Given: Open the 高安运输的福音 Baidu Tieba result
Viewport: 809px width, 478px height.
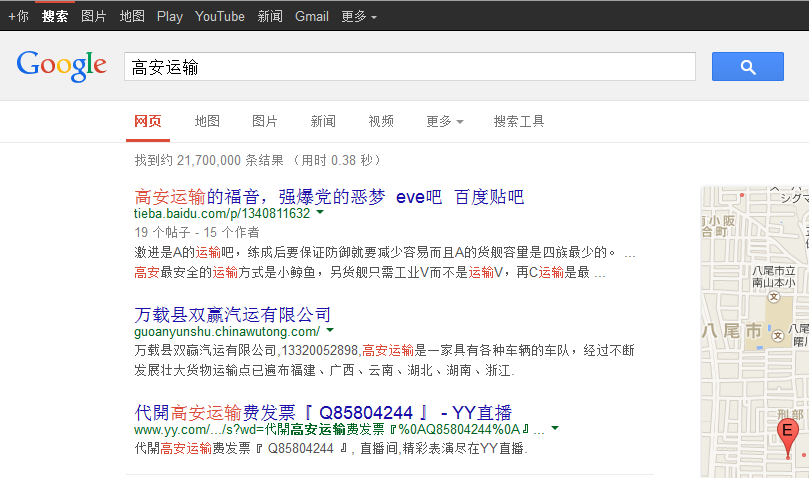Looking at the screenshot, I should coord(329,196).
